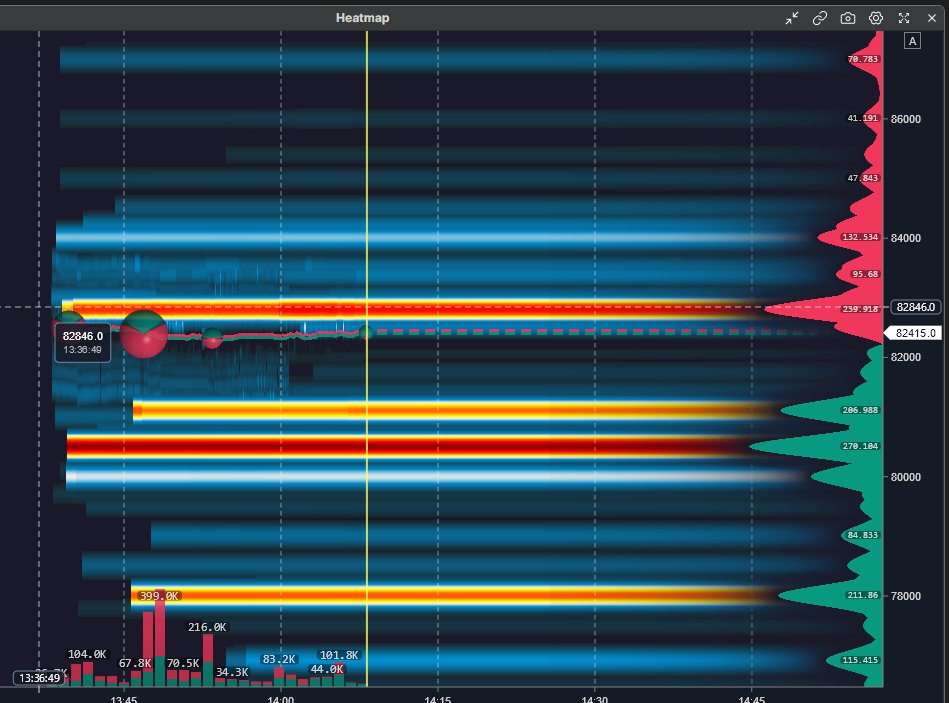Click the 83.2K volume bar label
Image resolution: width=949 pixels, height=703 pixels.
pos(279,659)
